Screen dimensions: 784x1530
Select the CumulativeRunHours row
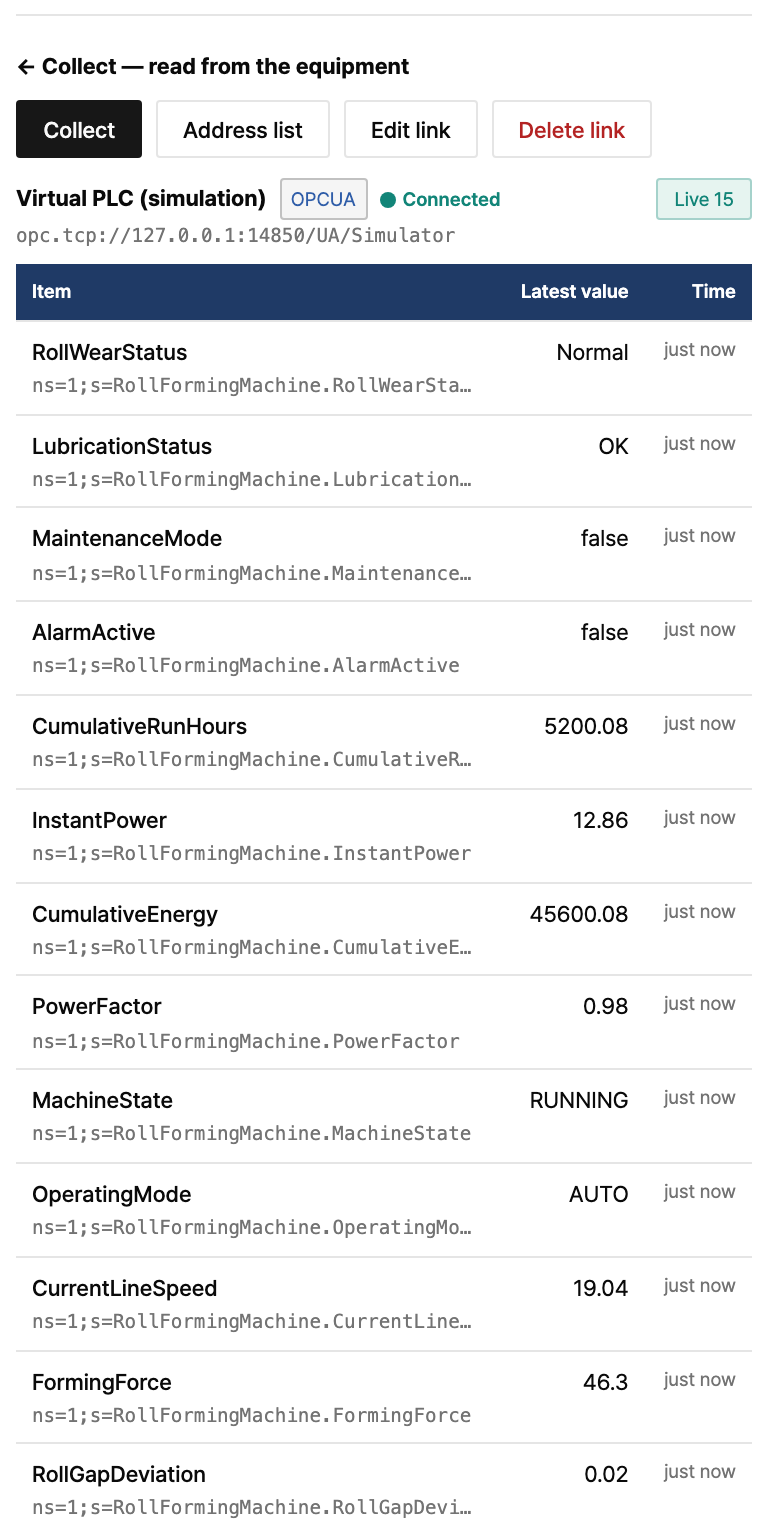point(384,742)
